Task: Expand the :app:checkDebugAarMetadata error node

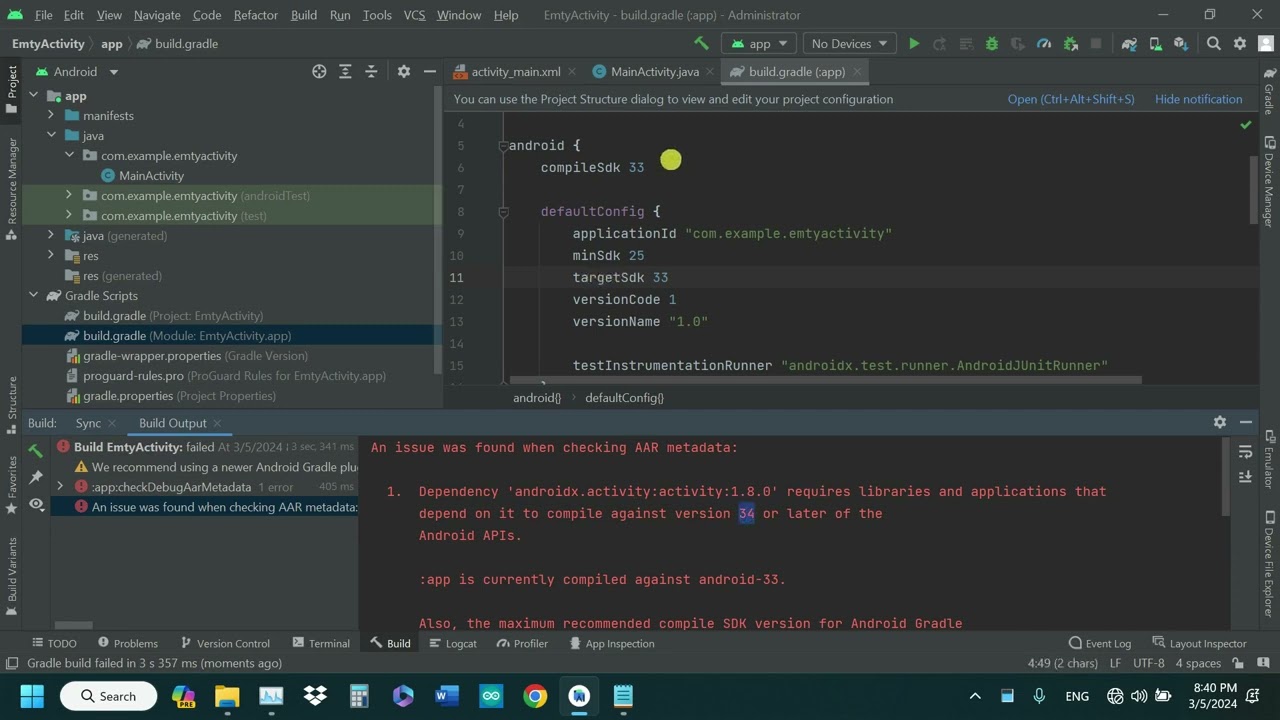Action: pos(60,487)
